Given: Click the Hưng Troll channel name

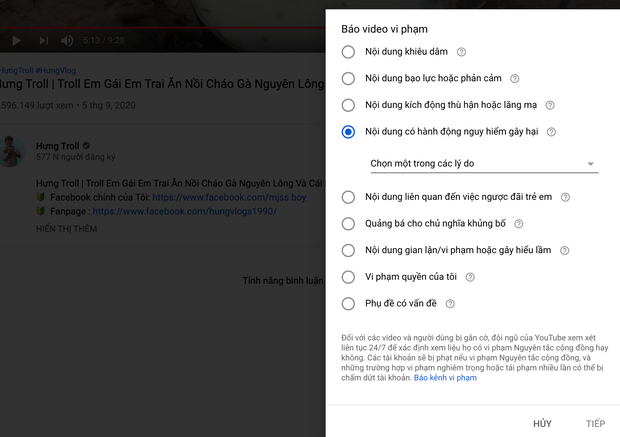Looking at the screenshot, I should (x=58, y=146).
